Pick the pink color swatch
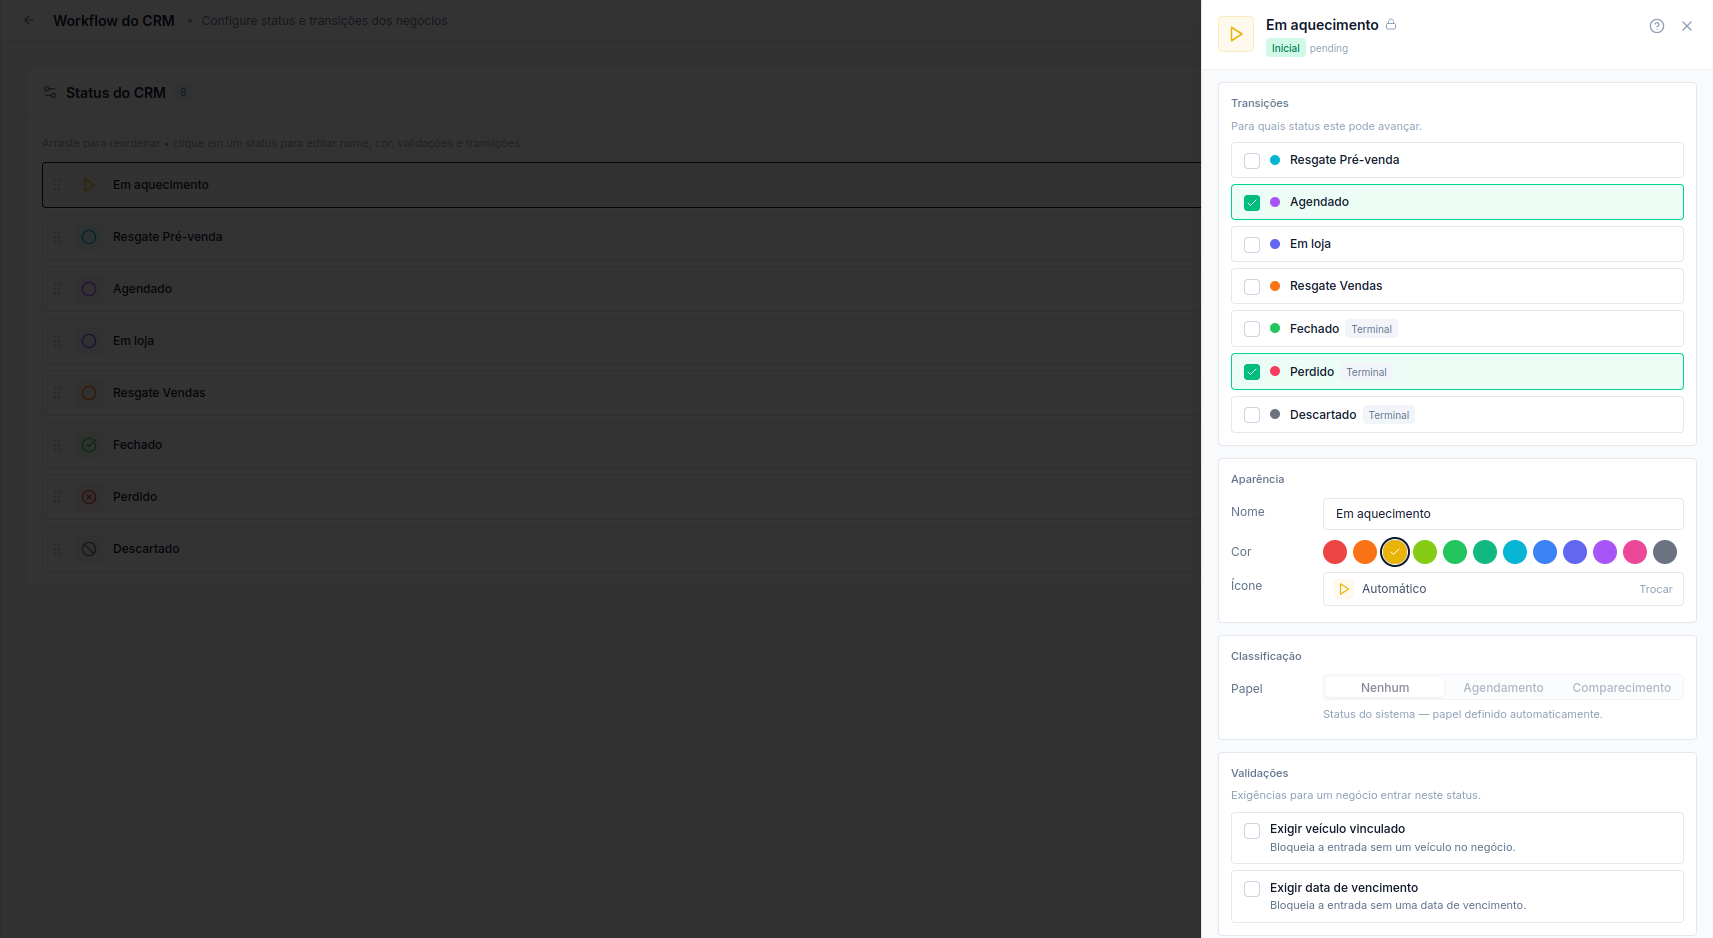This screenshot has width=1713, height=938. [x=1635, y=552]
